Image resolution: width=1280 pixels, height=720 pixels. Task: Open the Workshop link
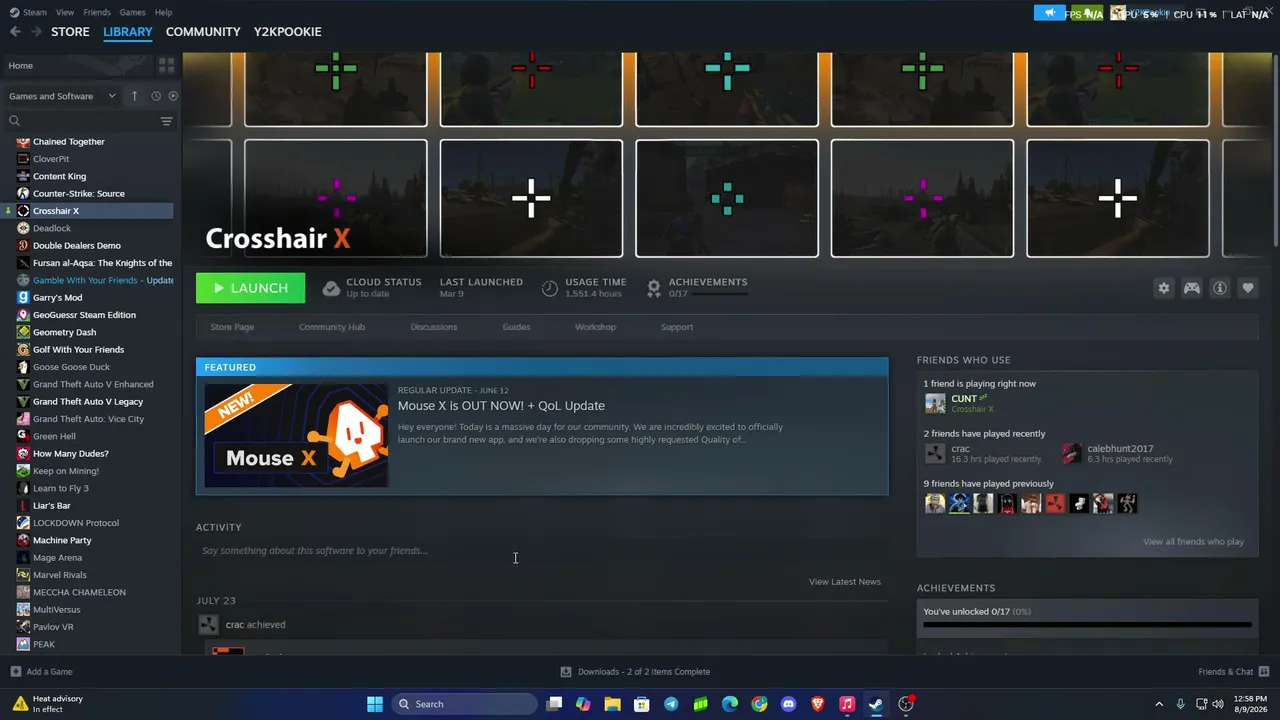pos(595,327)
